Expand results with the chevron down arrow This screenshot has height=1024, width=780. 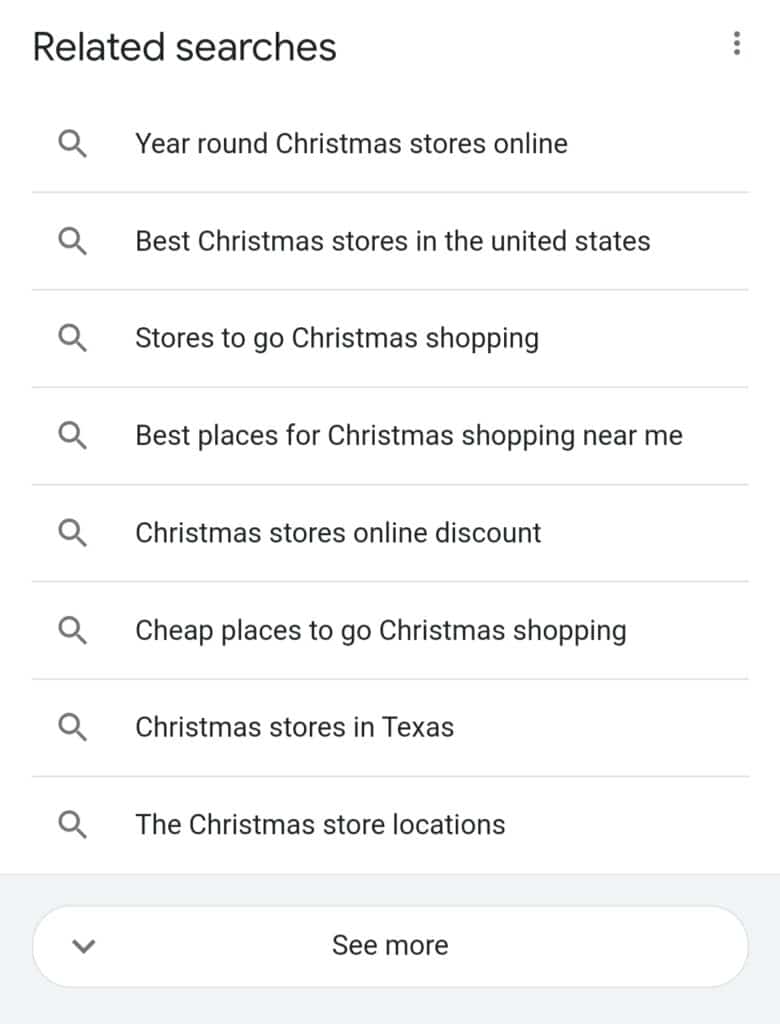tap(85, 946)
